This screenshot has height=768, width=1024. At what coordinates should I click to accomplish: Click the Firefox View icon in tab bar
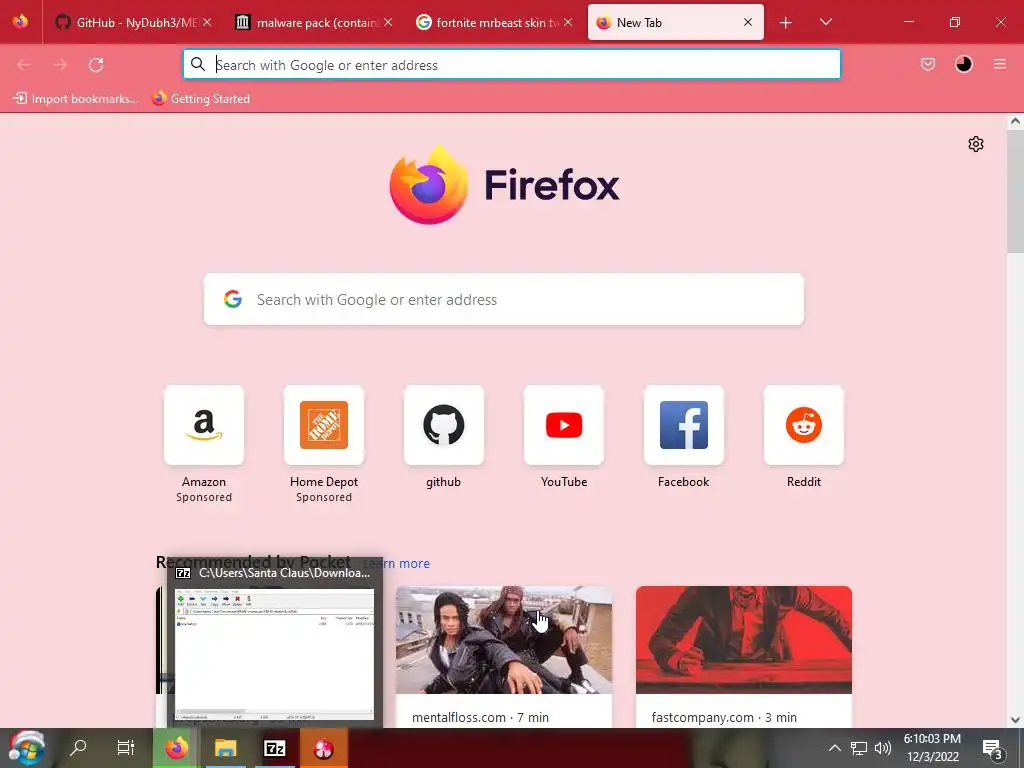pyautogui.click(x=20, y=22)
